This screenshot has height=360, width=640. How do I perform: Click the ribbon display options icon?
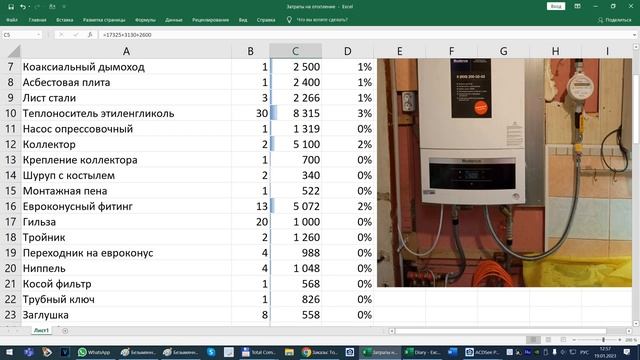(578, 7)
